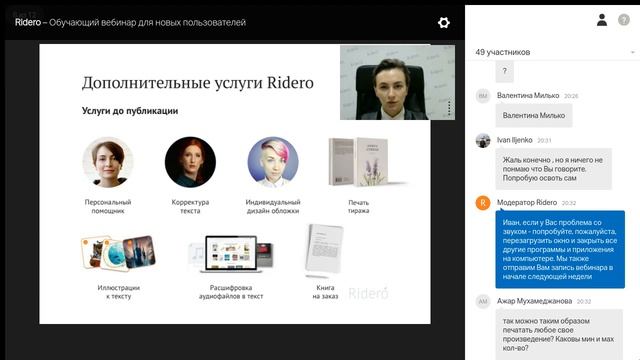Click the 'Иллюстрации к тексту' label

[118, 292]
